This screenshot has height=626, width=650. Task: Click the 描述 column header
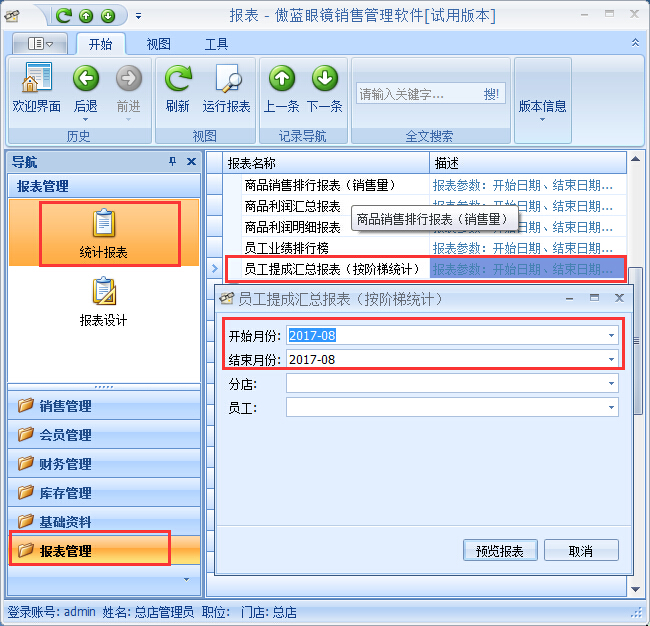point(528,163)
